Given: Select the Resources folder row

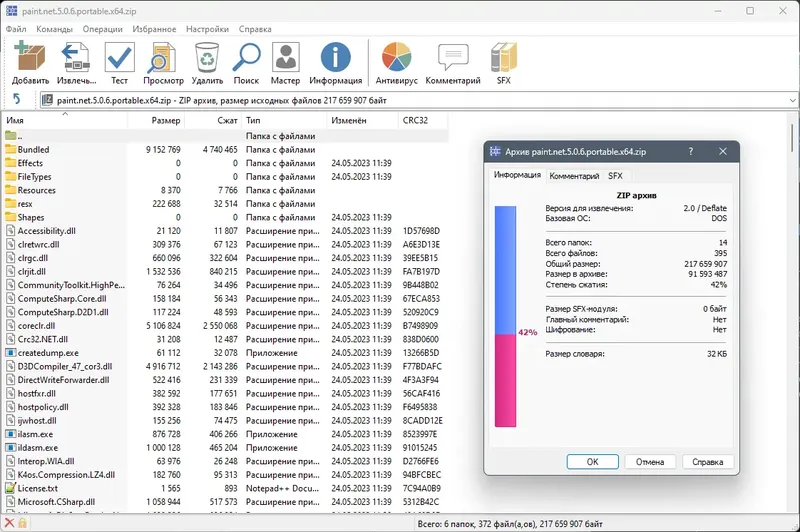Looking at the screenshot, I should pyautogui.click(x=224, y=190).
